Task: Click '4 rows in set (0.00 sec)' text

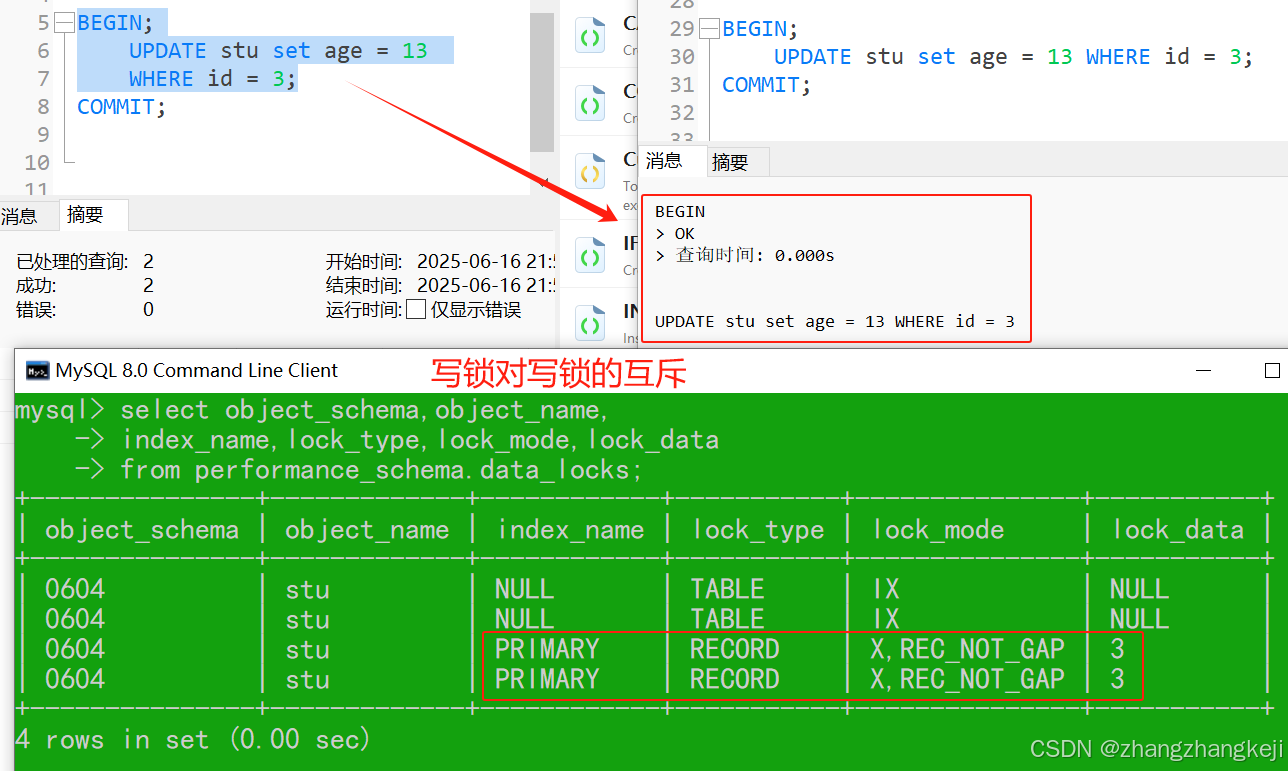Action: [193, 739]
